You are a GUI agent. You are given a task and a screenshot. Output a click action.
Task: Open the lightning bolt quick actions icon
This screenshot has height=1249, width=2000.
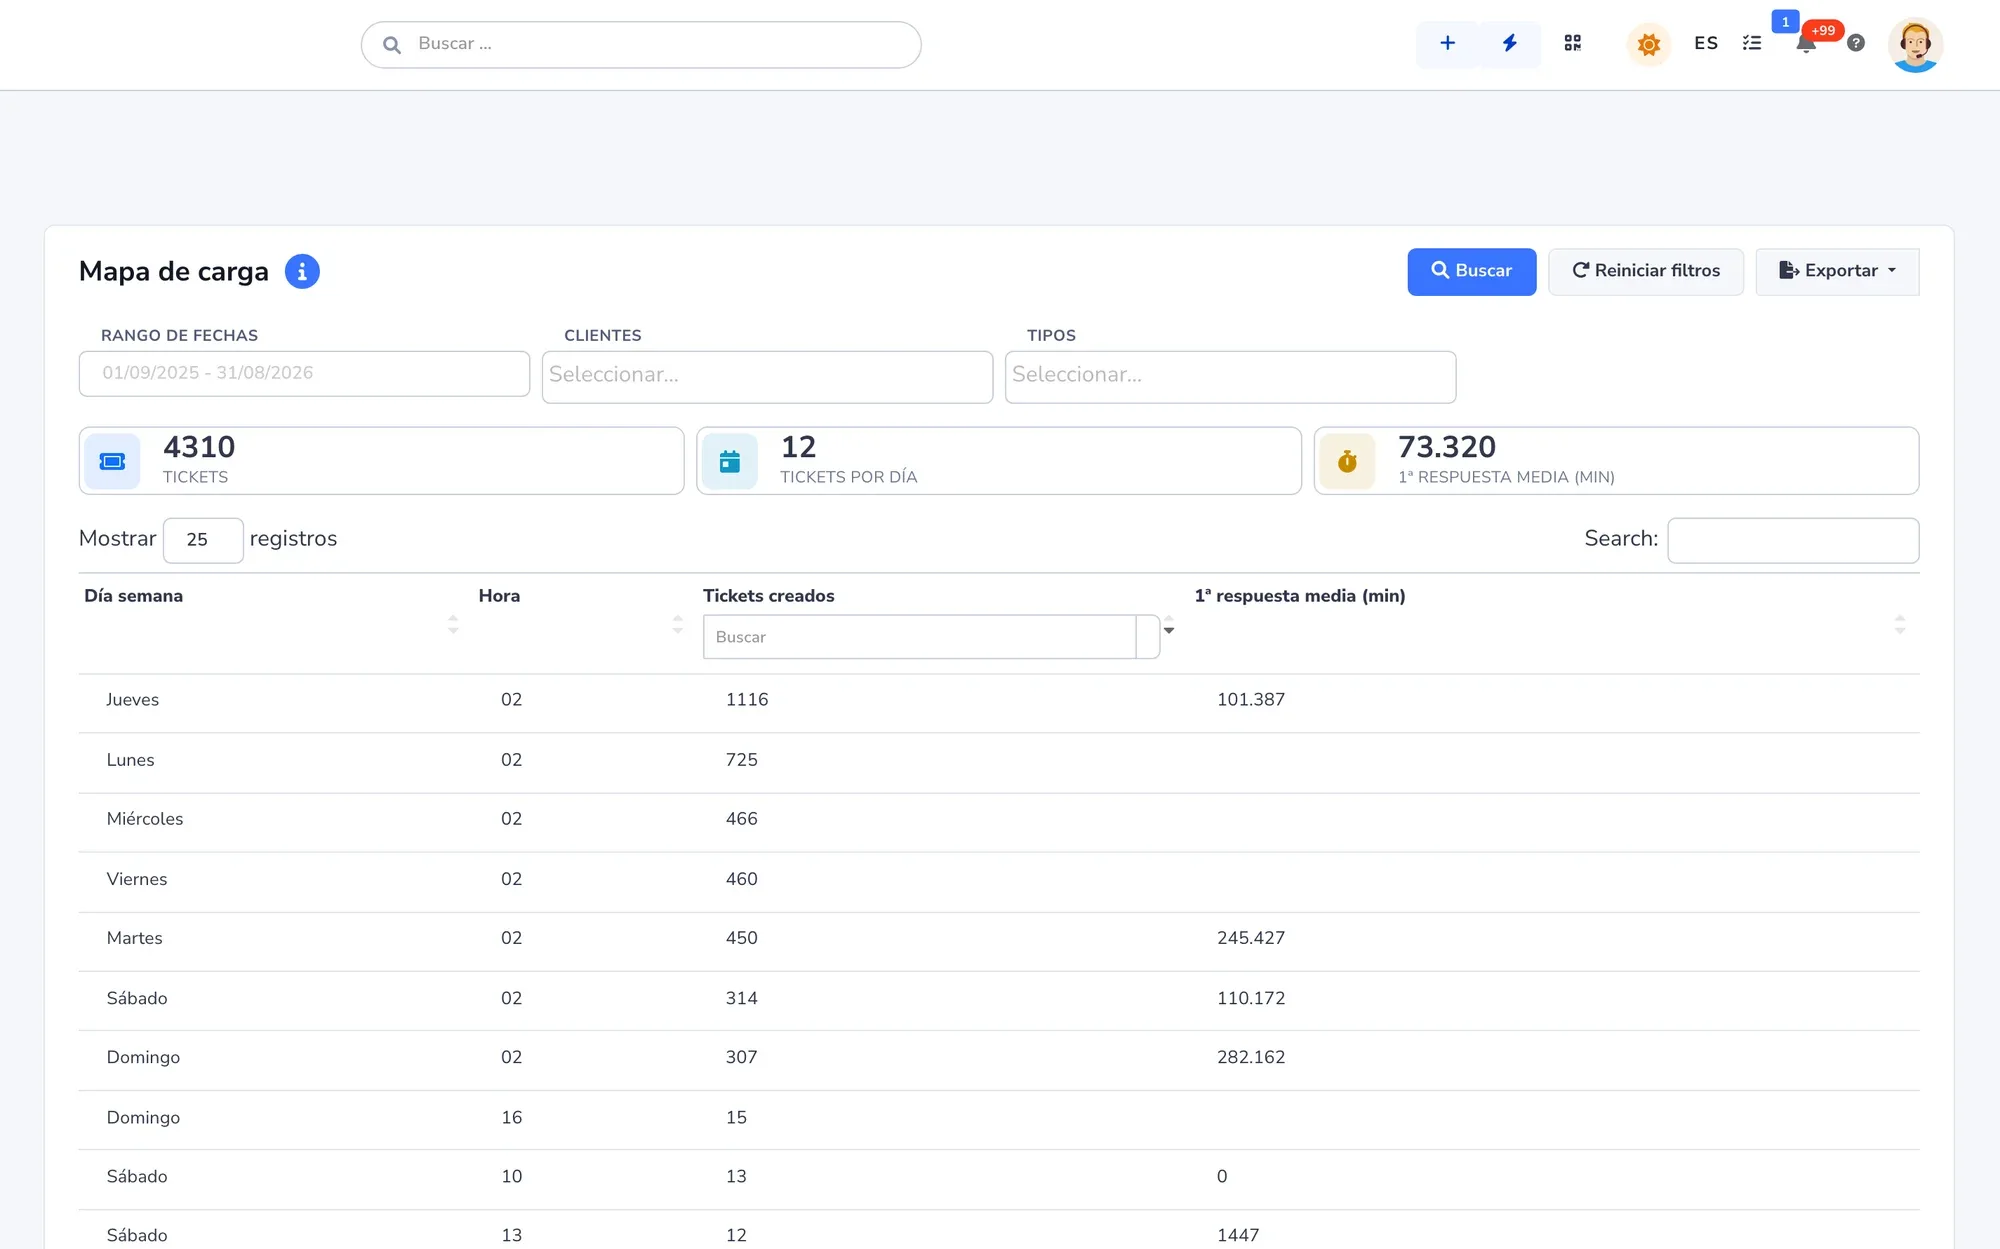[1509, 44]
